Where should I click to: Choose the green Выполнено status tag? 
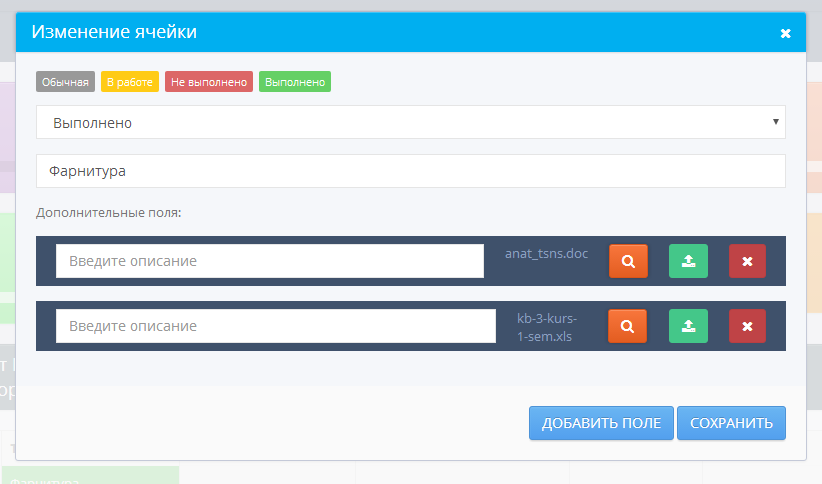coord(295,82)
